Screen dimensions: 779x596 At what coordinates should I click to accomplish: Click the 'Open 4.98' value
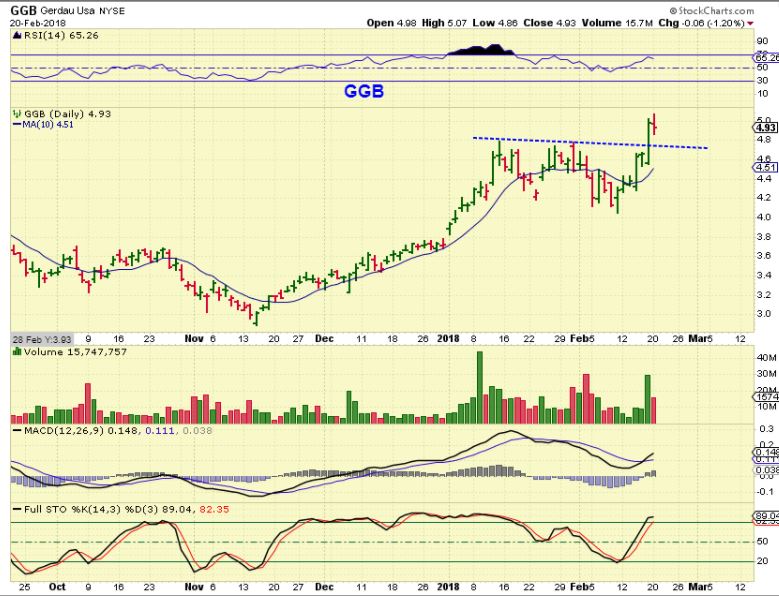[x=391, y=23]
